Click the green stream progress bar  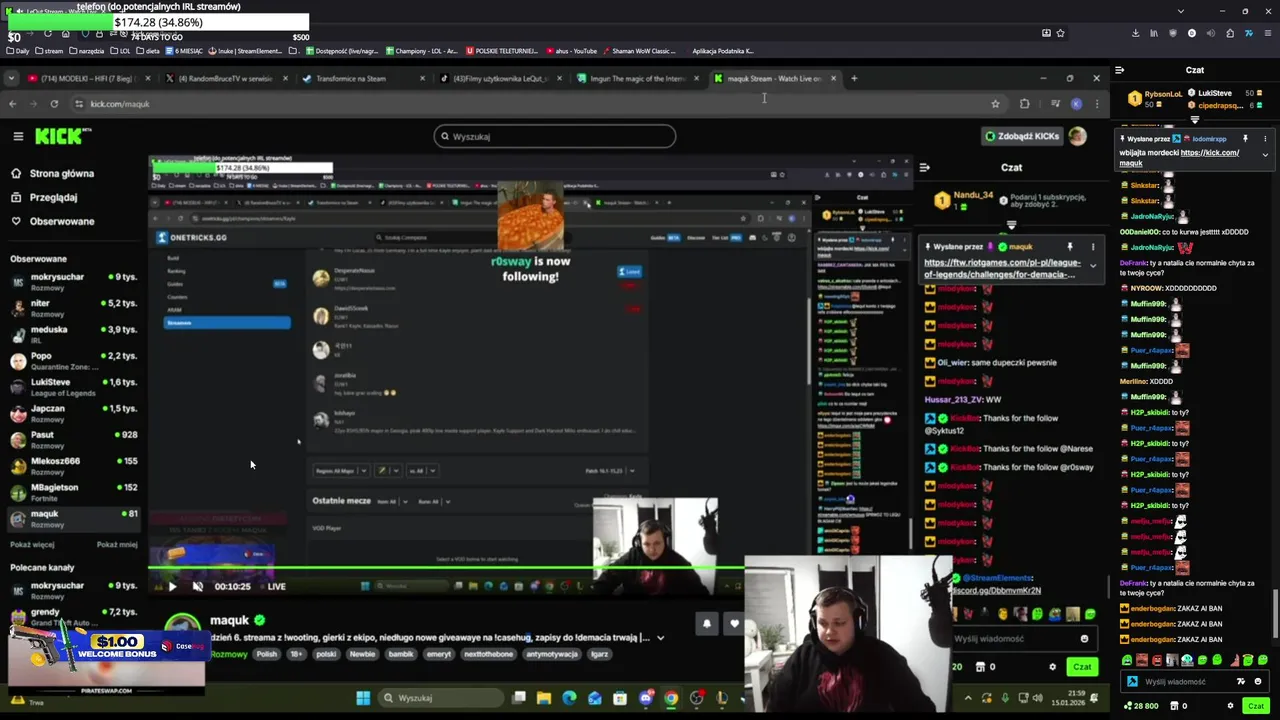coord(446,569)
